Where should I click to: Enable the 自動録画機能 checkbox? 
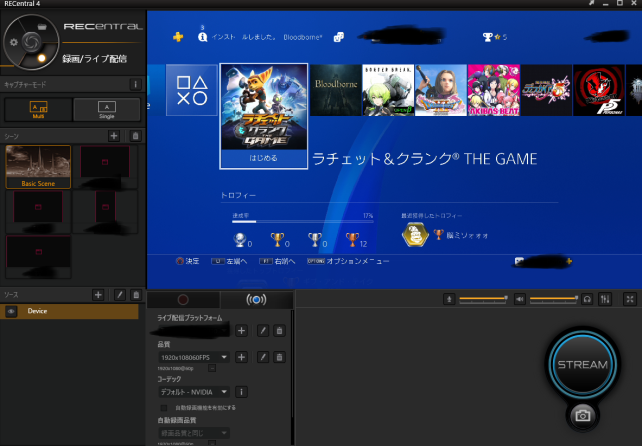pos(164,408)
